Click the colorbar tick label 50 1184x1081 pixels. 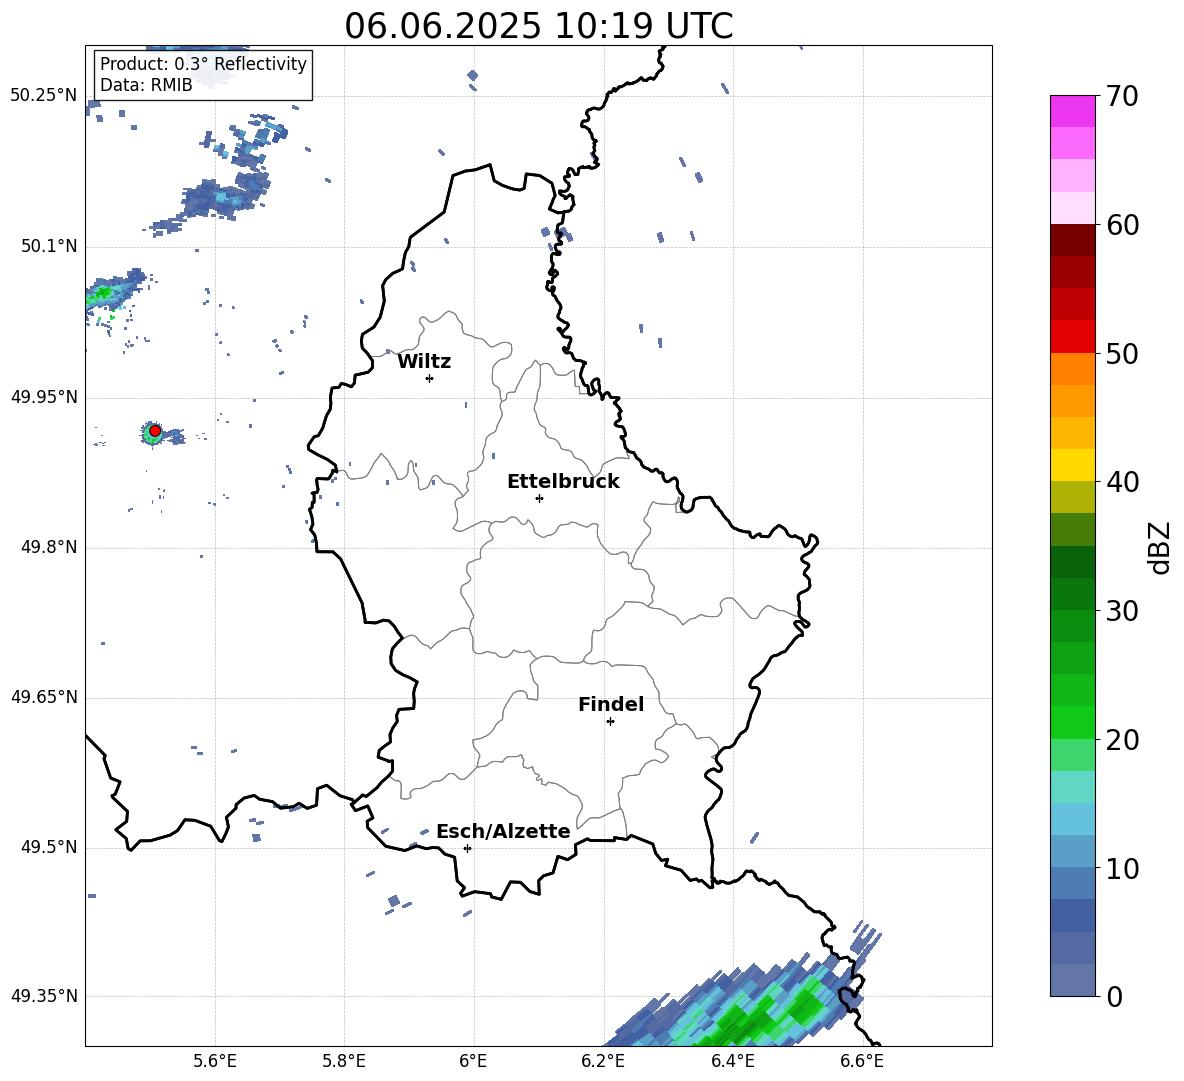(1122, 353)
